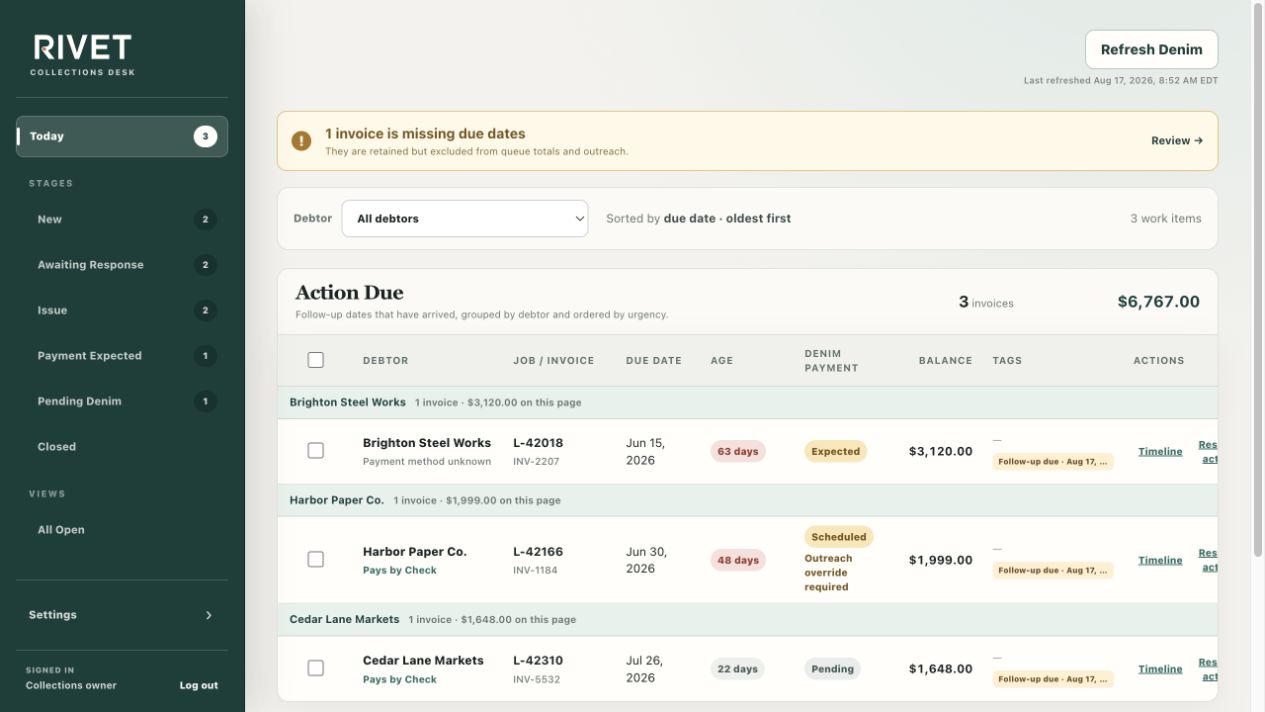1265x712 pixels.
Task: Click the Pending payment badge
Action: click(x=832, y=669)
